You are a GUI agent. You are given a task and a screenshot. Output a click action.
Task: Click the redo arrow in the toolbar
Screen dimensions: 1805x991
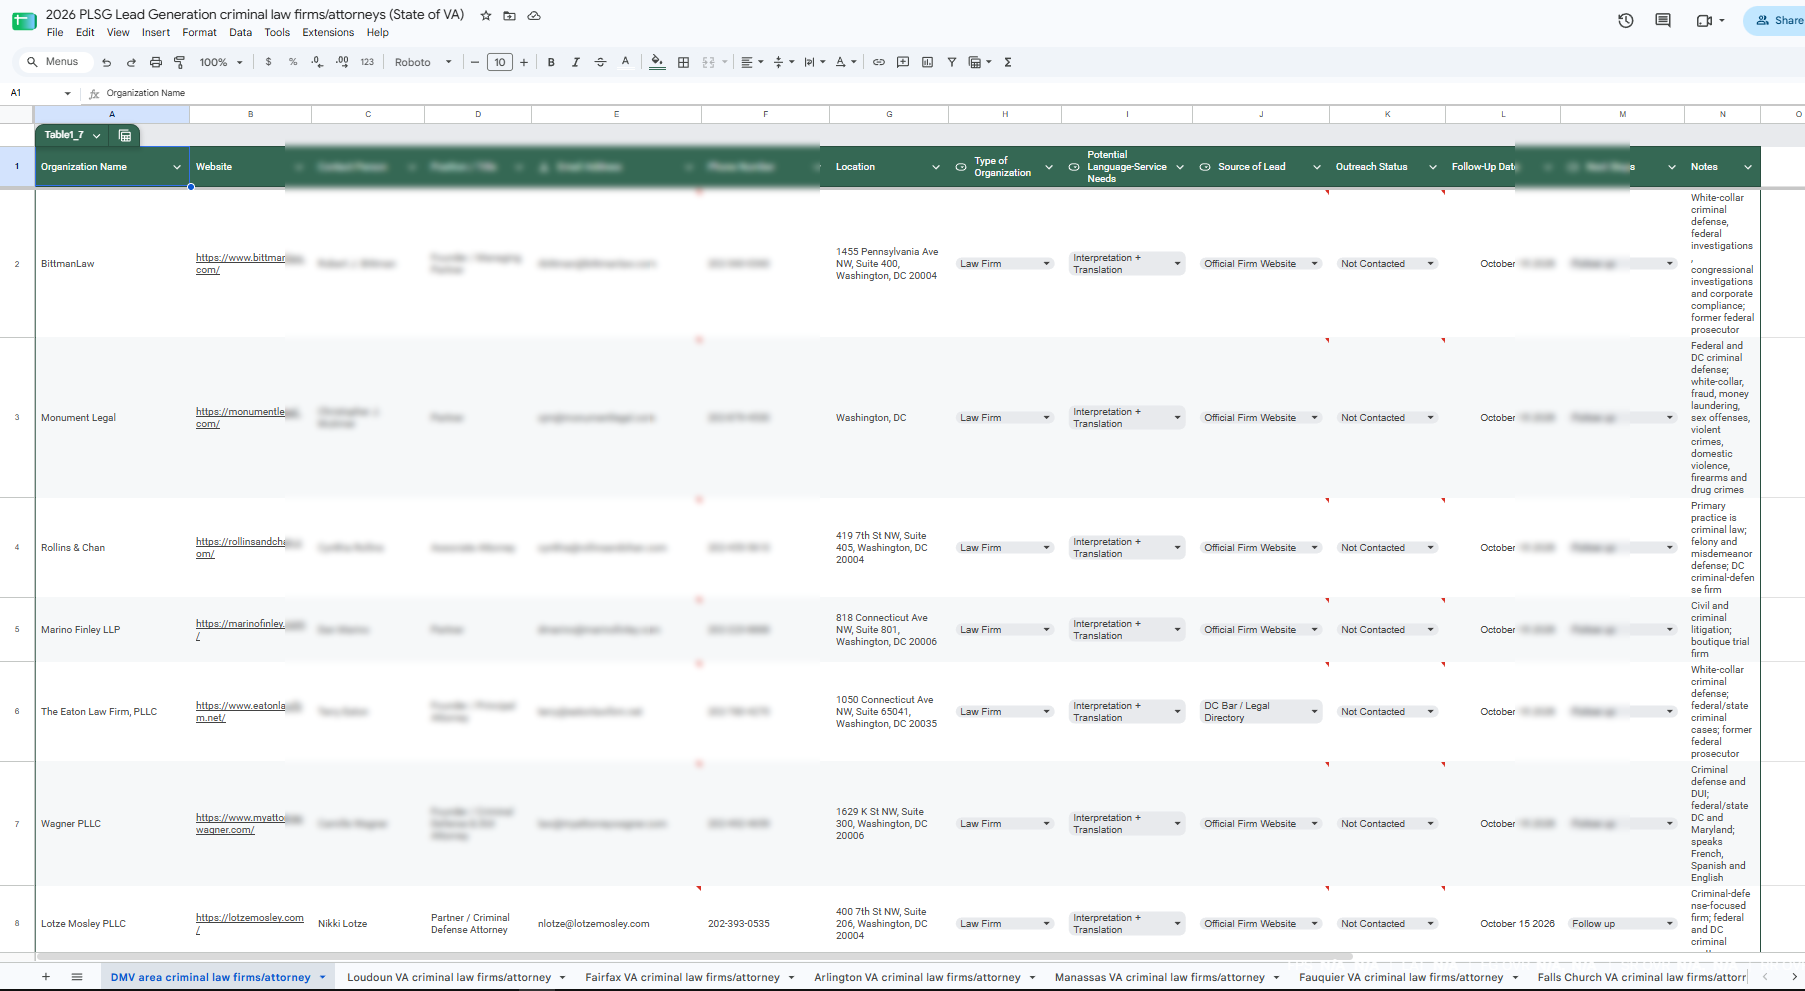(x=131, y=62)
